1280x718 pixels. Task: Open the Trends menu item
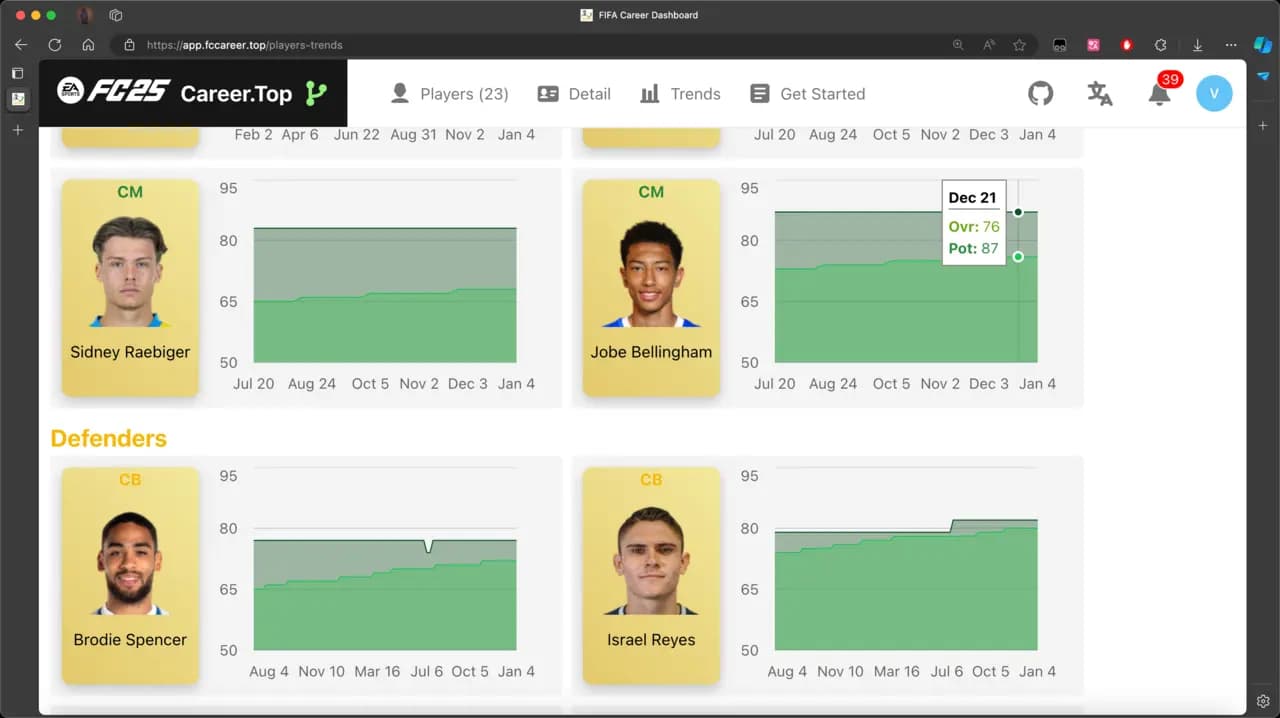(x=680, y=93)
